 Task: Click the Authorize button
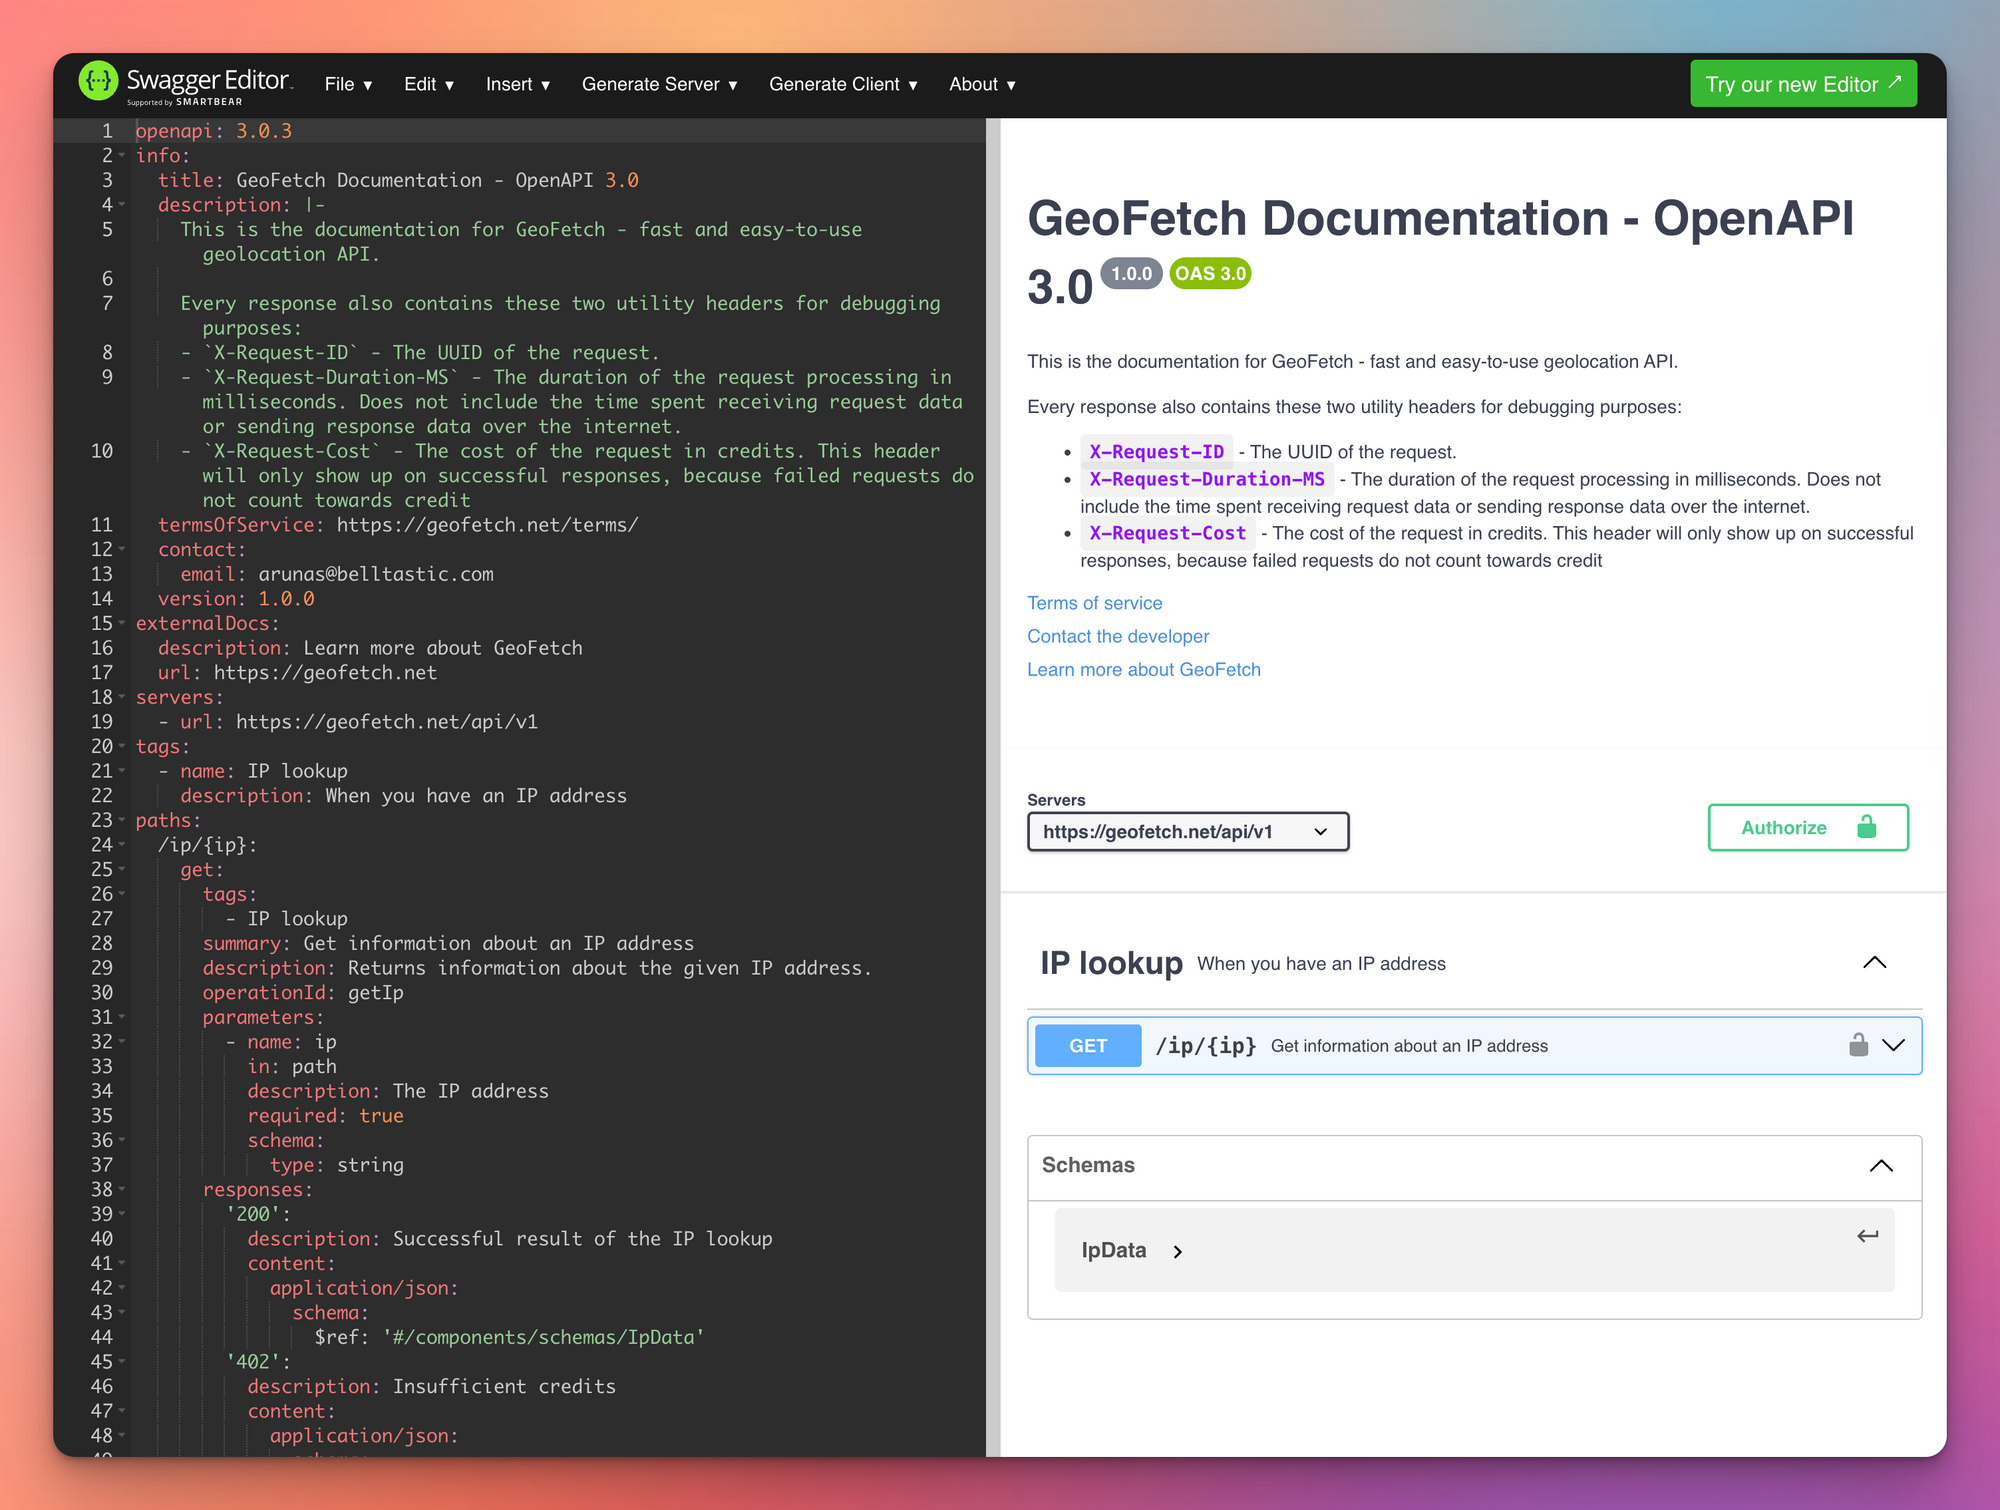[x=1808, y=827]
